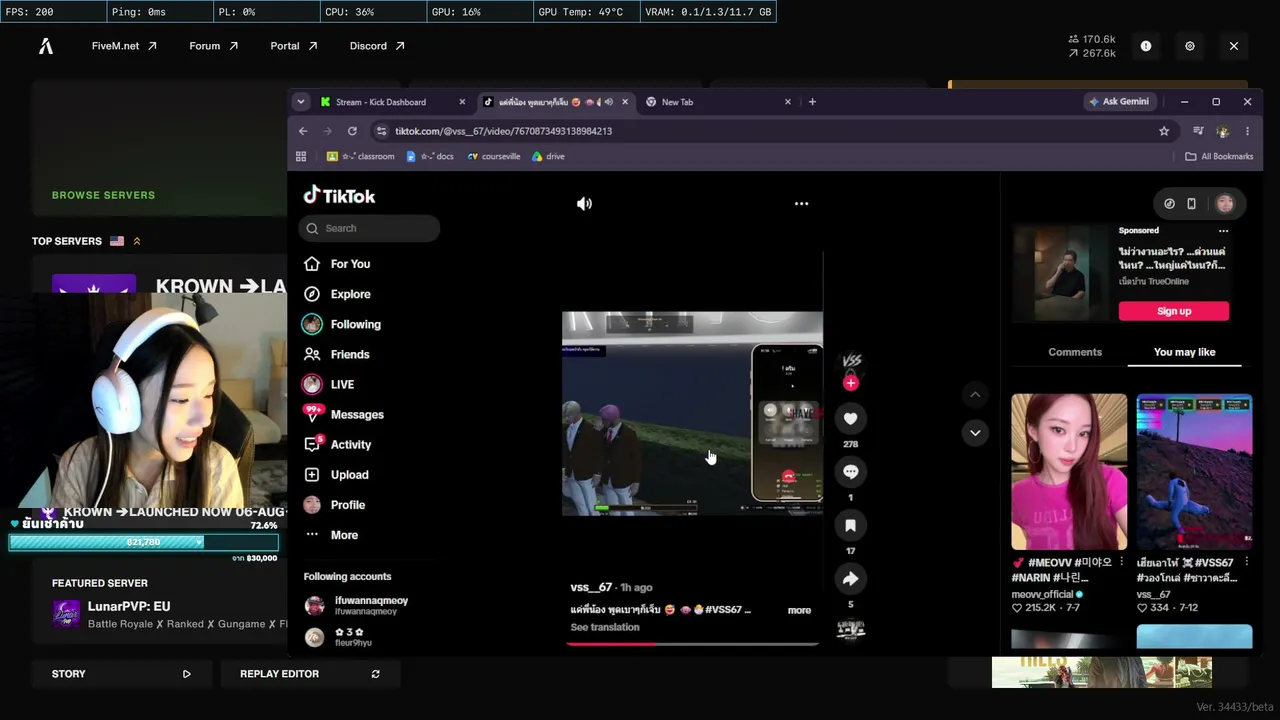Screen dimensions: 1280x720
Task: Open the drive bookmark
Action: point(548,157)
